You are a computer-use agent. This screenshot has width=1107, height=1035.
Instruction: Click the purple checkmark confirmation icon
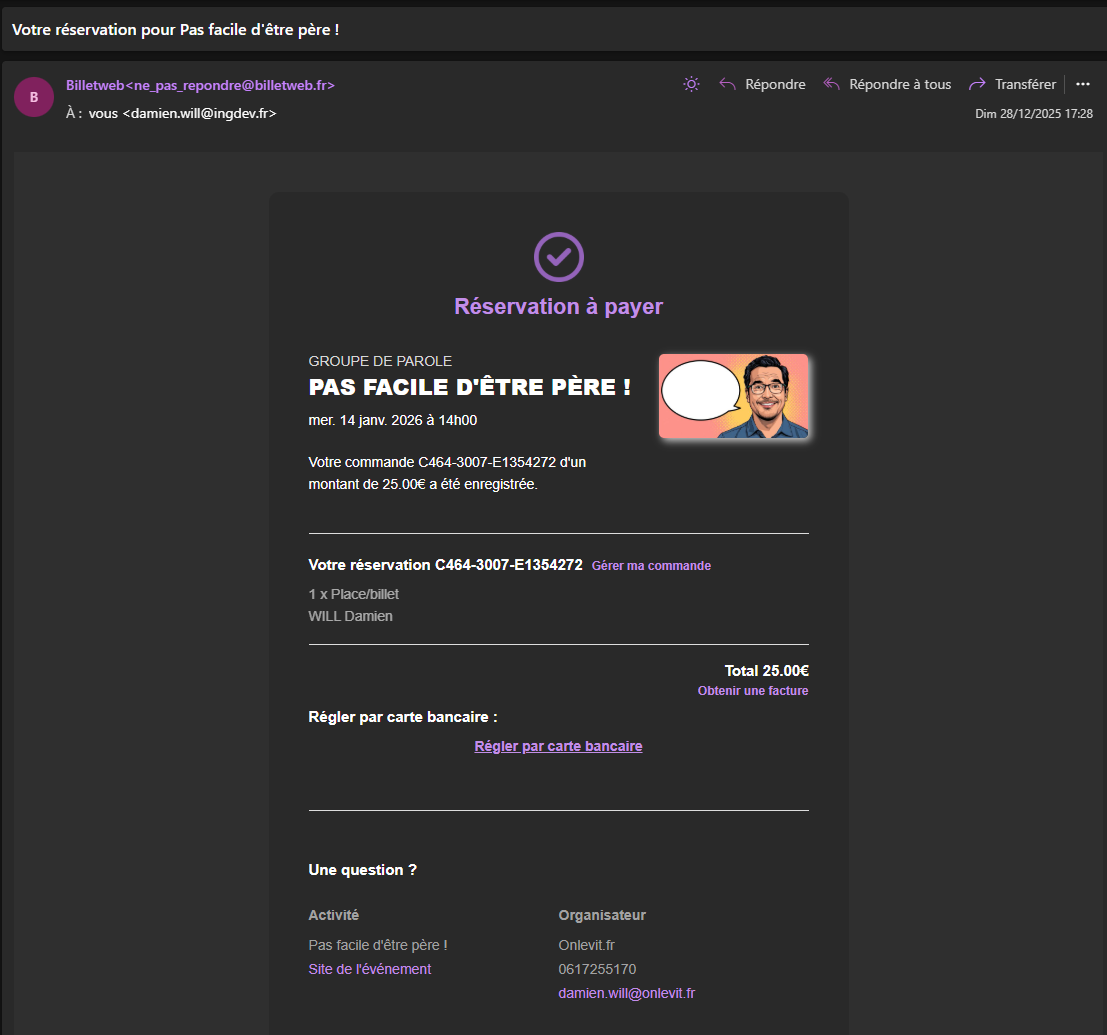(559, 257)
